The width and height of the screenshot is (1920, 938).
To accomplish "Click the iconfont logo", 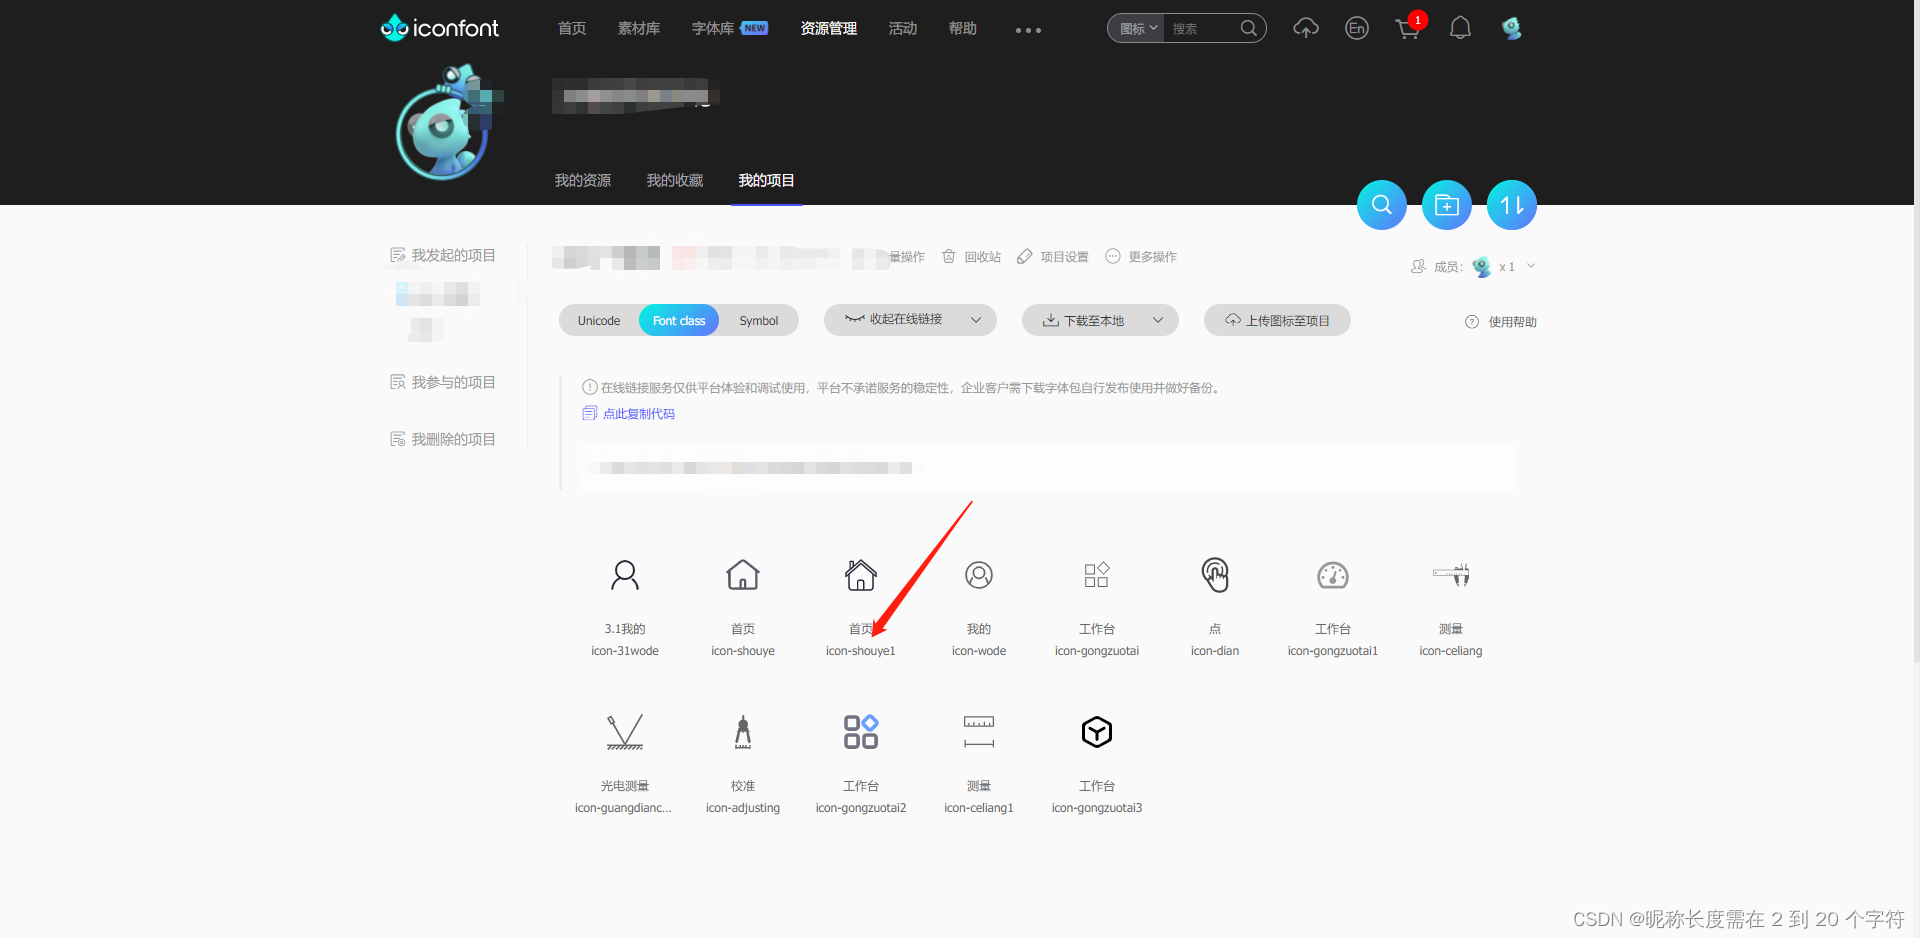I will [x=439, y=28].
